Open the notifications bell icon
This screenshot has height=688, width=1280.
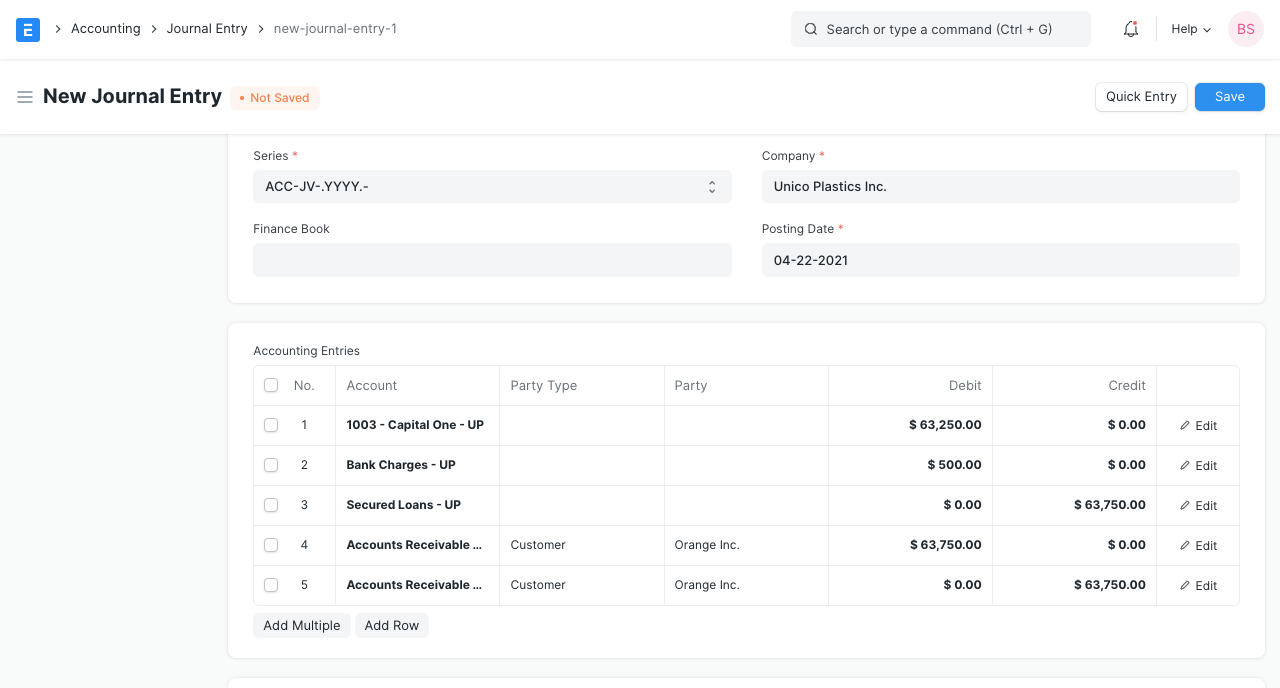pos(1131,30)
